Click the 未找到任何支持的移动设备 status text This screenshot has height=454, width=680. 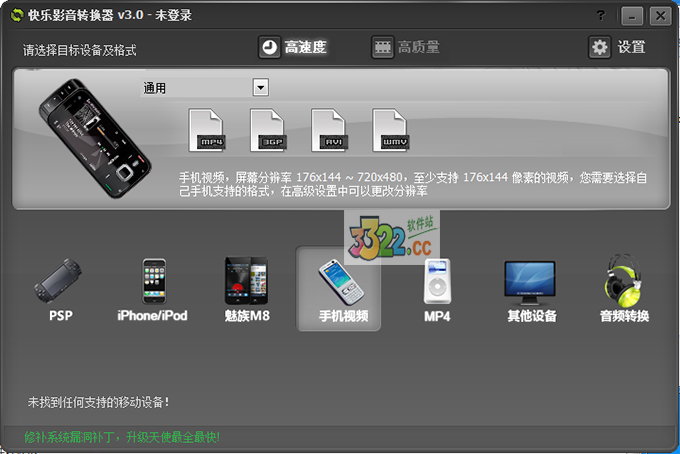[98, 402]
